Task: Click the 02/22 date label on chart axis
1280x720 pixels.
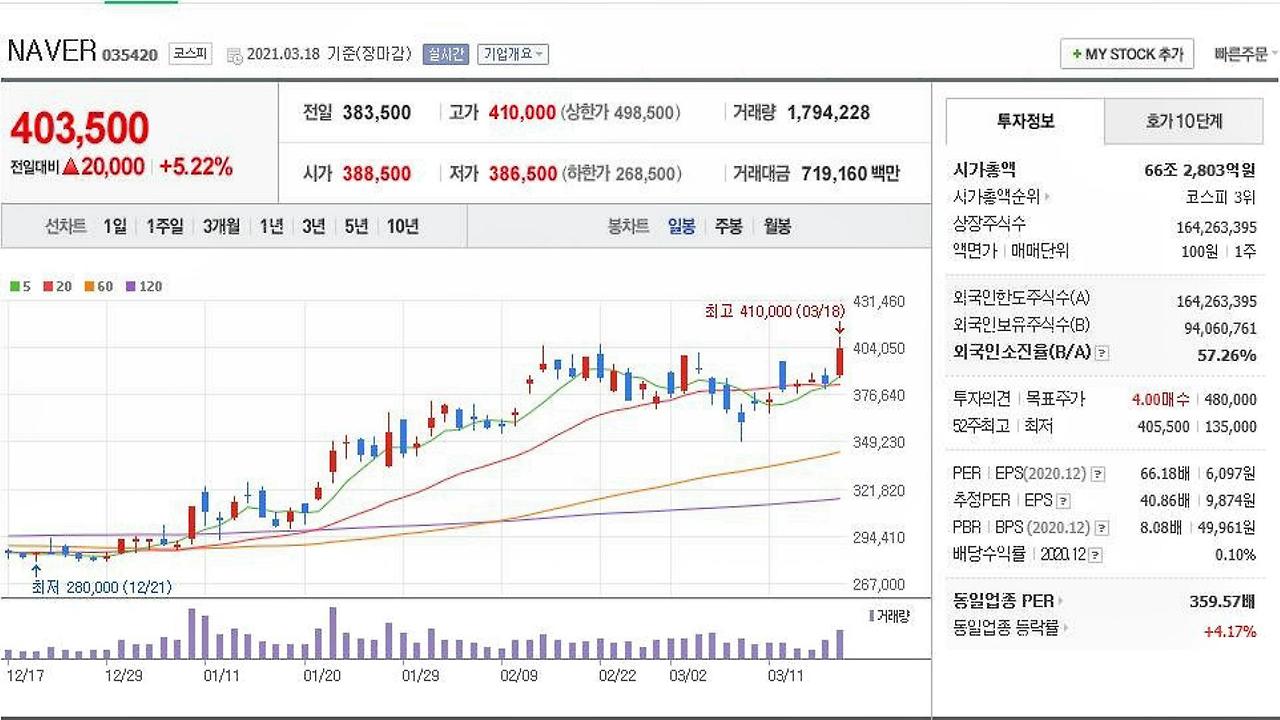Action: (617, 676)
